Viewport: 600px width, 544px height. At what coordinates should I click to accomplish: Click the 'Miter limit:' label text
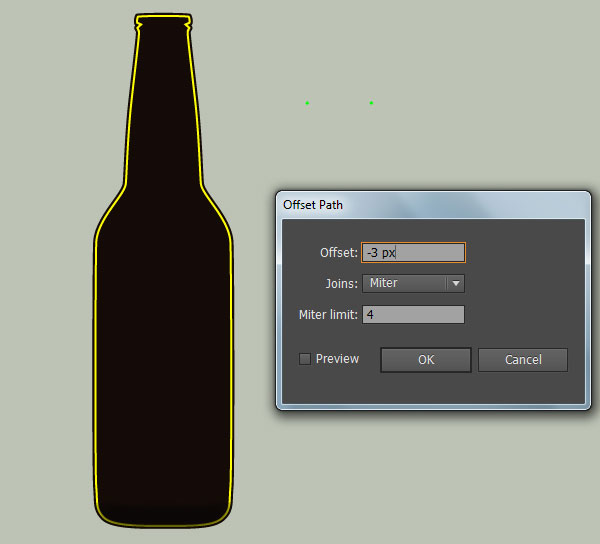[328, 314]
